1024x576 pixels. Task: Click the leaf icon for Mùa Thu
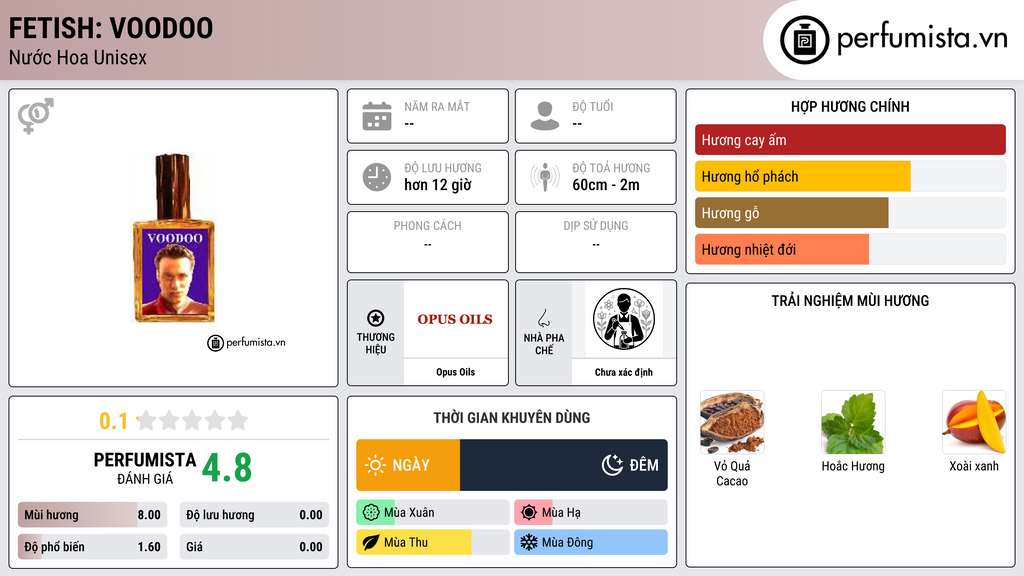371,542
